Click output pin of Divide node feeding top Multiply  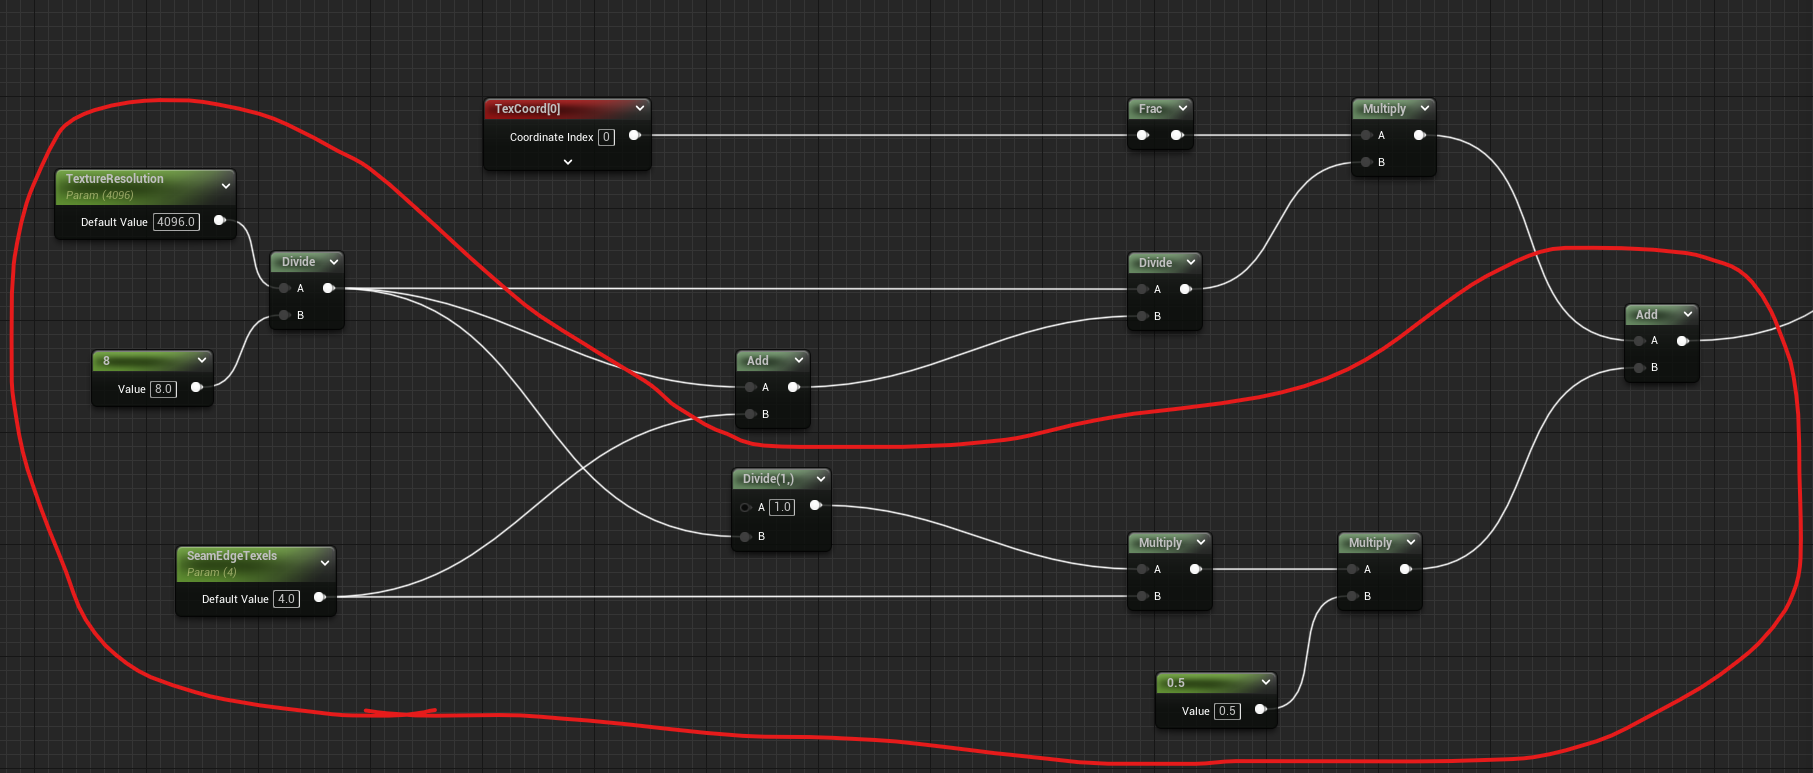tap(1186, 289)
